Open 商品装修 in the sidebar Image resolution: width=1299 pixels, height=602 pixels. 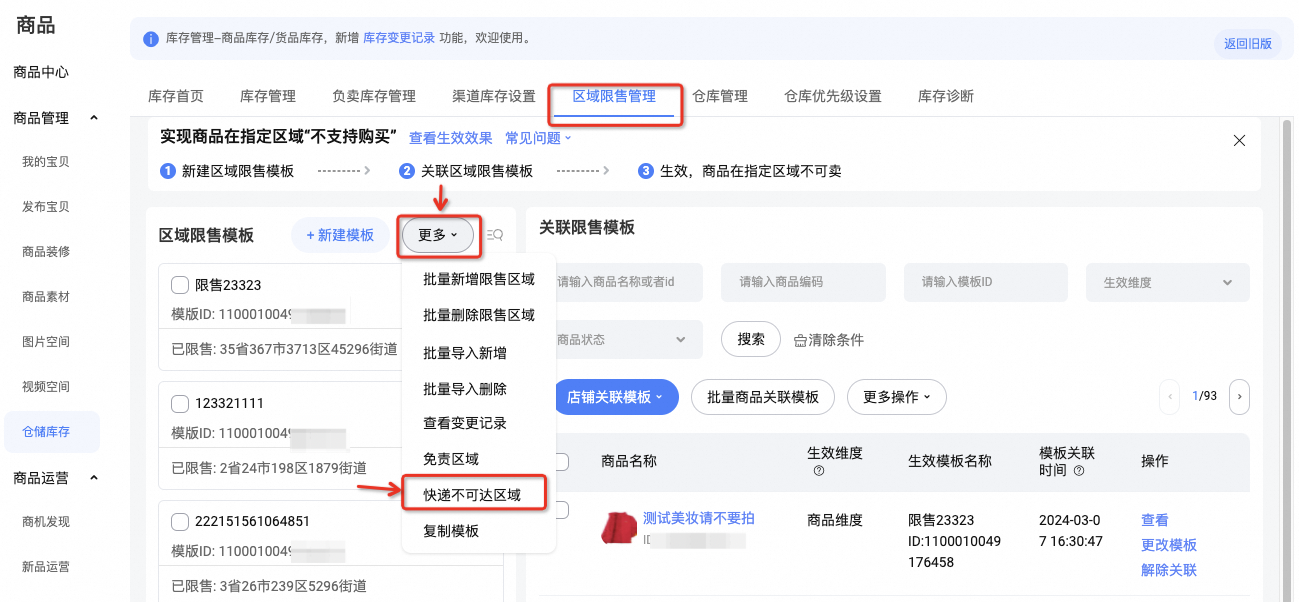[x=46, y=252]
